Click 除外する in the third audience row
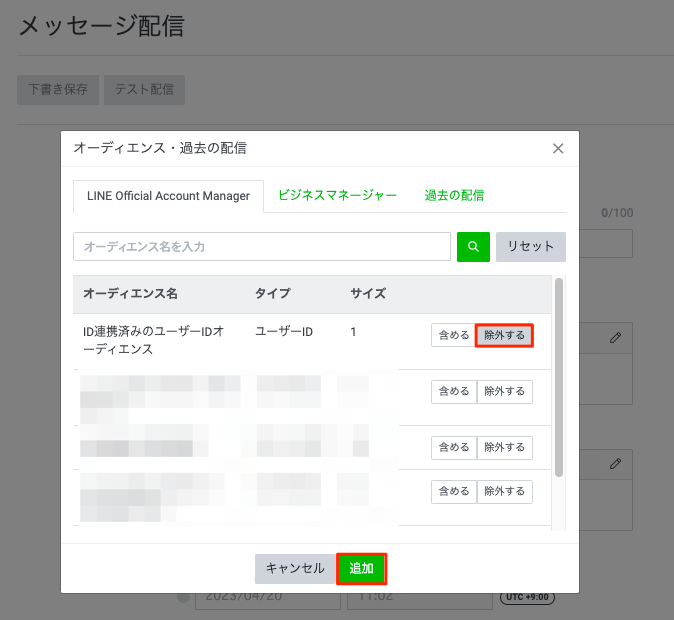 [x=505, y=448]
